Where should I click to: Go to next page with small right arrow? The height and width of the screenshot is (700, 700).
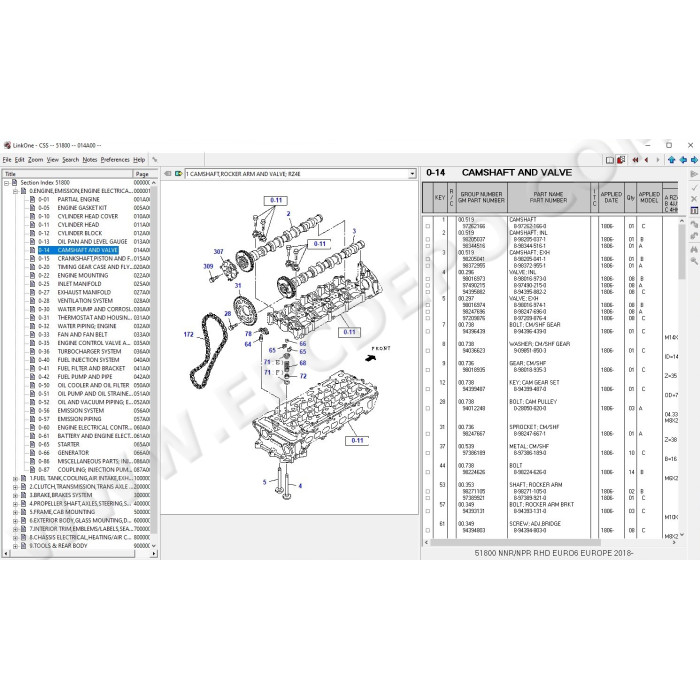pos(658,160)
